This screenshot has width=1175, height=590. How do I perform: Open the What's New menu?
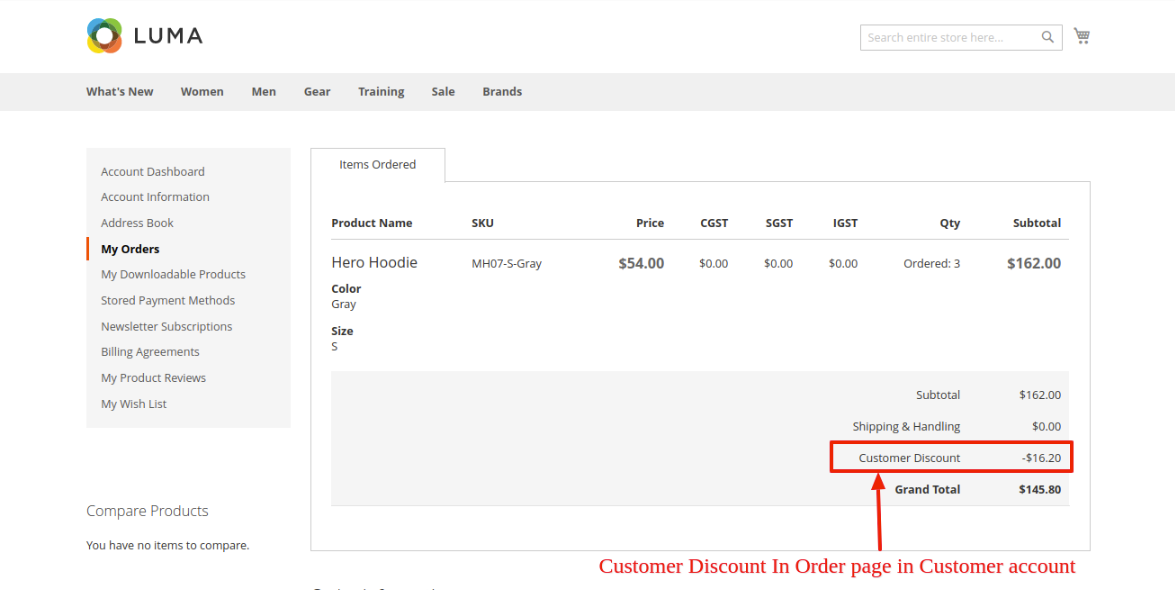point(120,92)
